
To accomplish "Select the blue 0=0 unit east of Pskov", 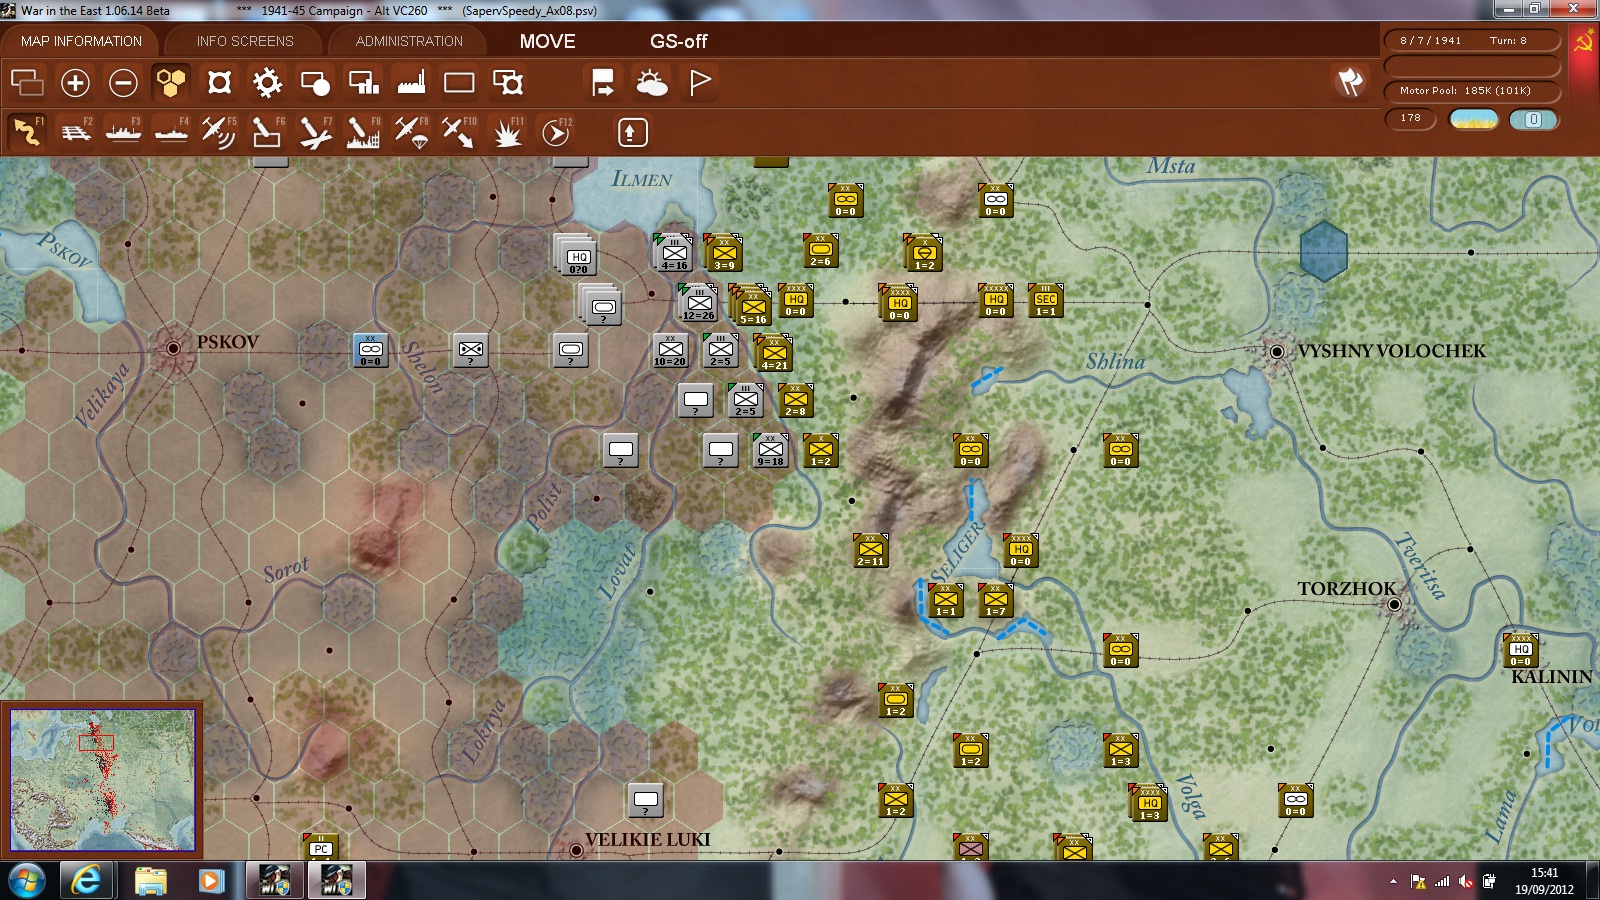I will 371,351.
